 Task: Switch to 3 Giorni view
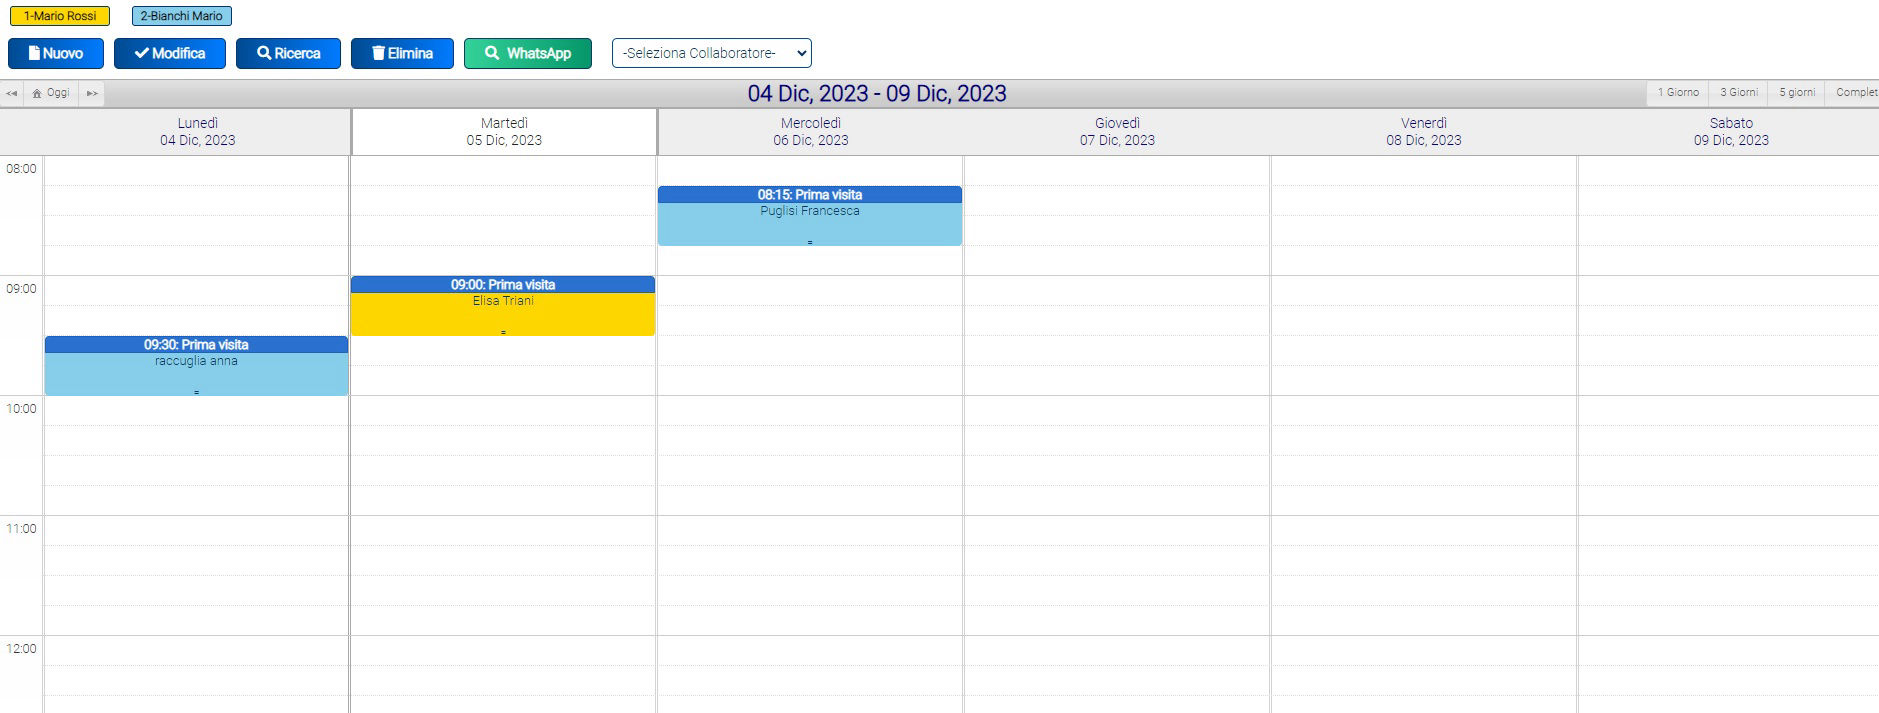click(1738, 92)
